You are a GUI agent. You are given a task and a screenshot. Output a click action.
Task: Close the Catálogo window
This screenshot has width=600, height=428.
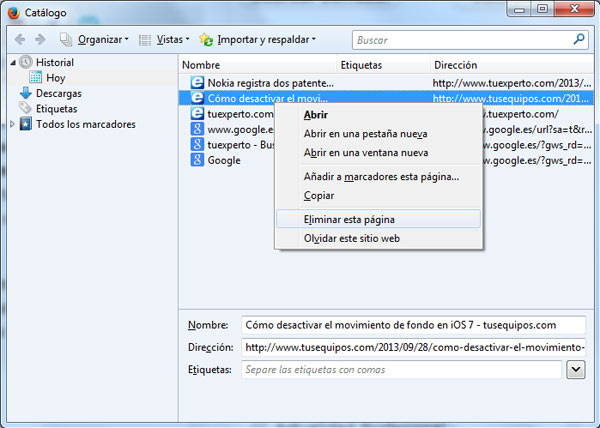[574, 9]
